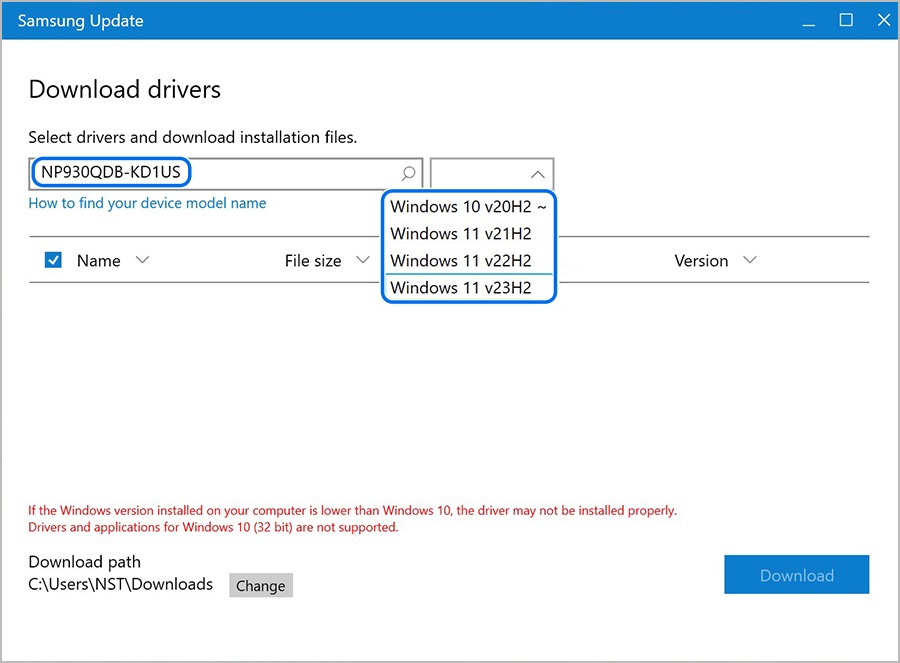Expand the File size column chevron
Image resolution: width=900 pixels, height=663 pixels.
click(362, 261)
